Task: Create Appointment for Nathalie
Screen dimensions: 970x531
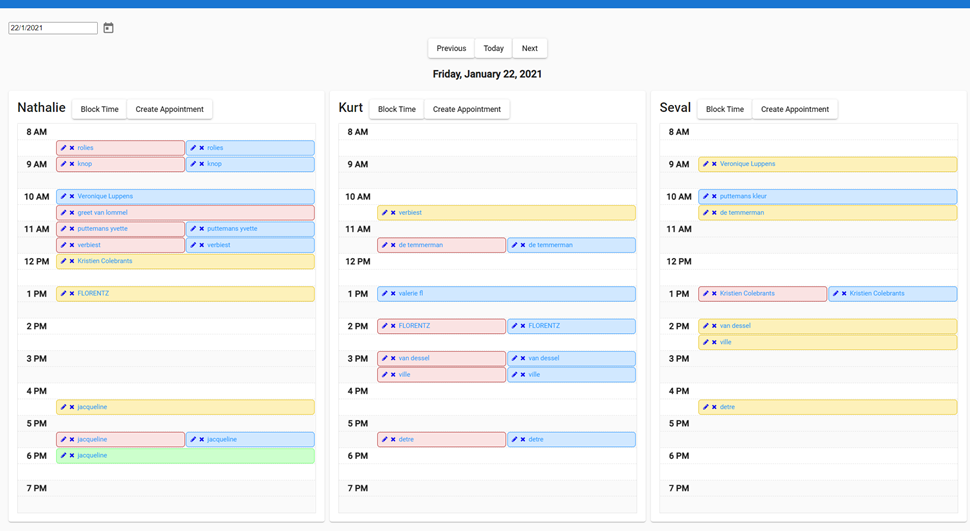Action: click(170, 109)
